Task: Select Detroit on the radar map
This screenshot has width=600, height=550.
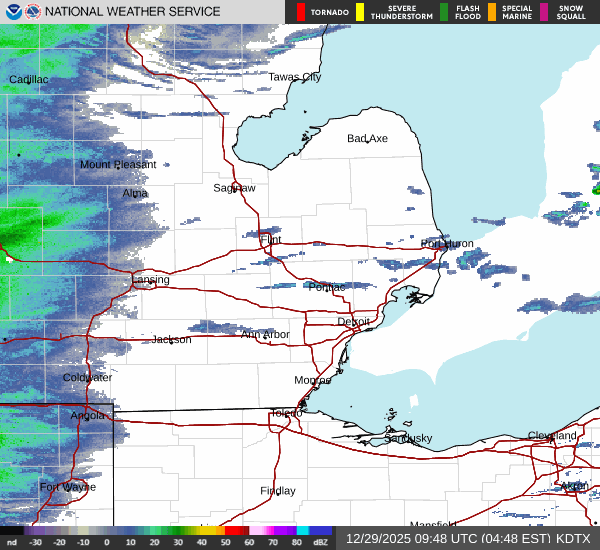Action: [x=353, y=322]
